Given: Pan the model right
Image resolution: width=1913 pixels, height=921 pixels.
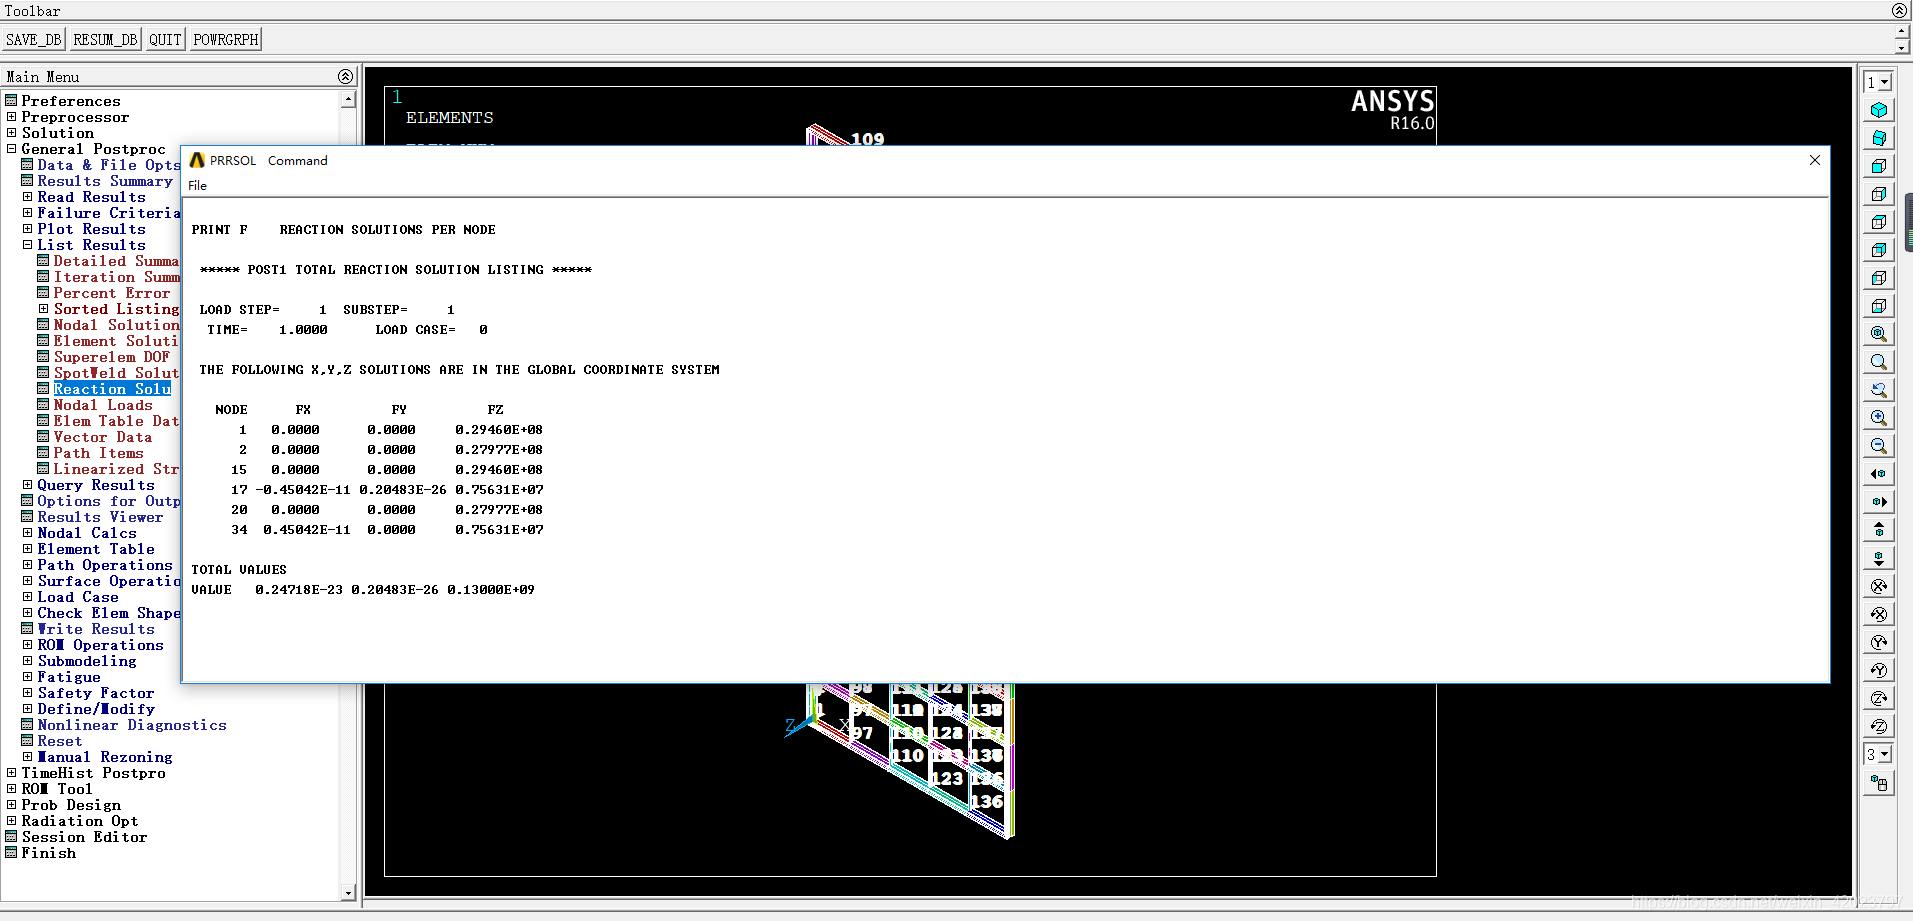Looking at the screenshot, I should tap(1878, 502).
